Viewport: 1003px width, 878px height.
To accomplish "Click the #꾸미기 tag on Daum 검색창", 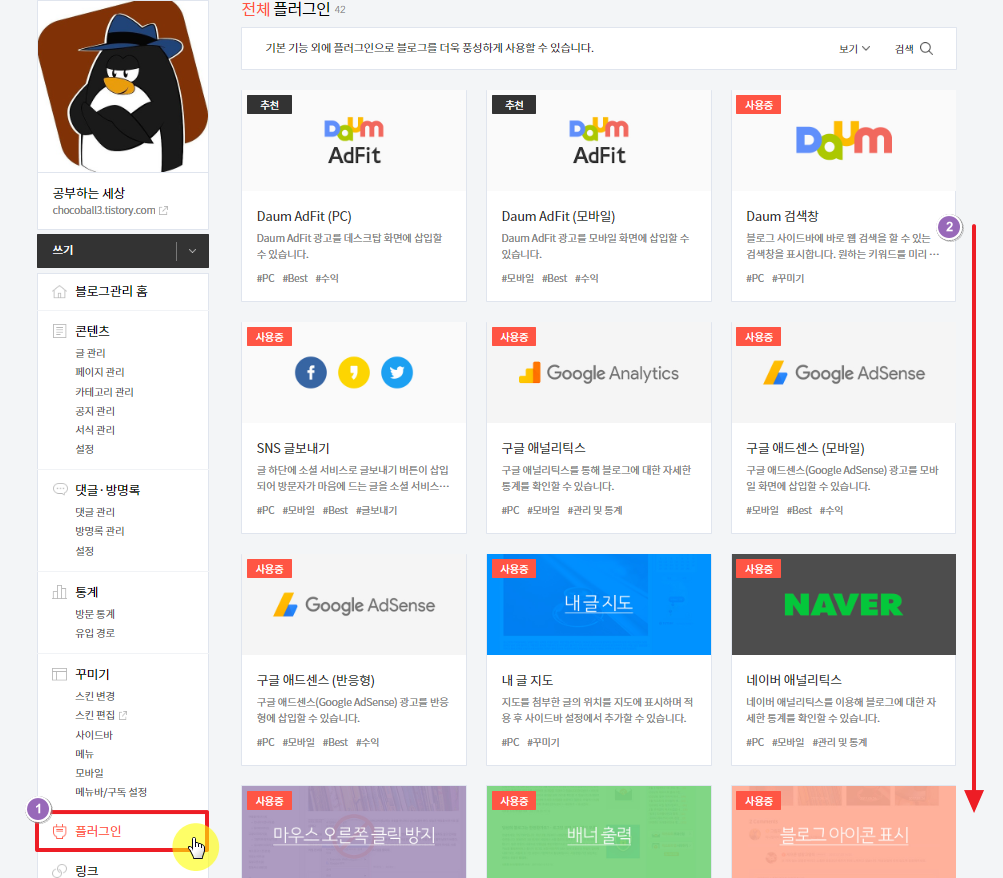I will 788,278.
